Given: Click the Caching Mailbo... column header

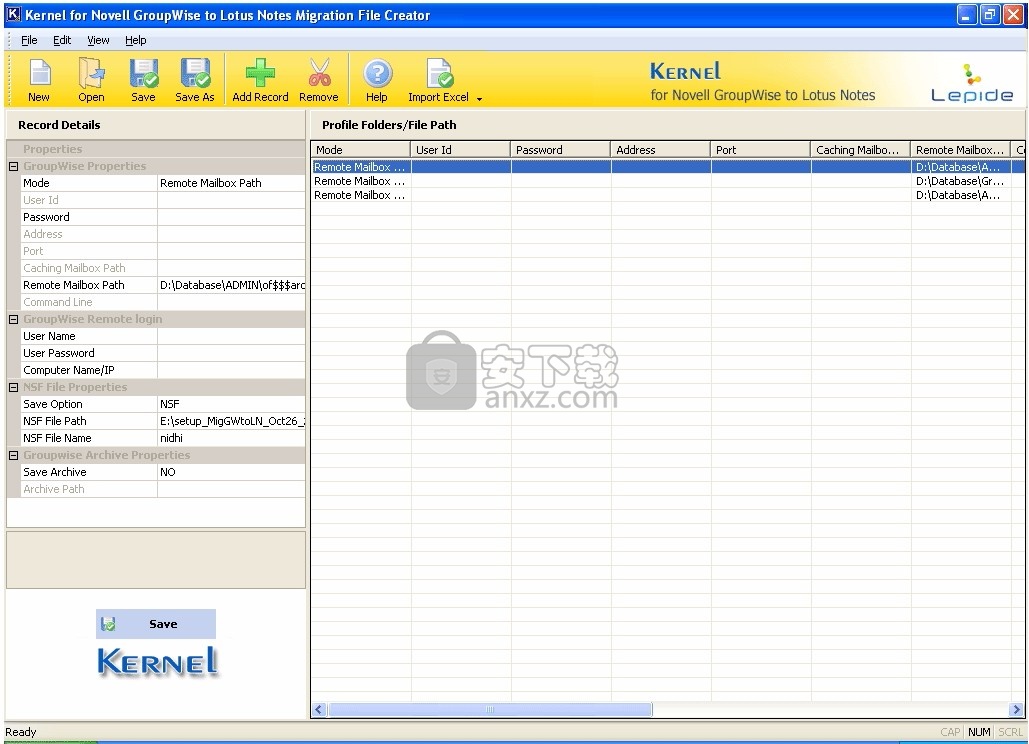Looking at the screenshot, I should point(860,150).
